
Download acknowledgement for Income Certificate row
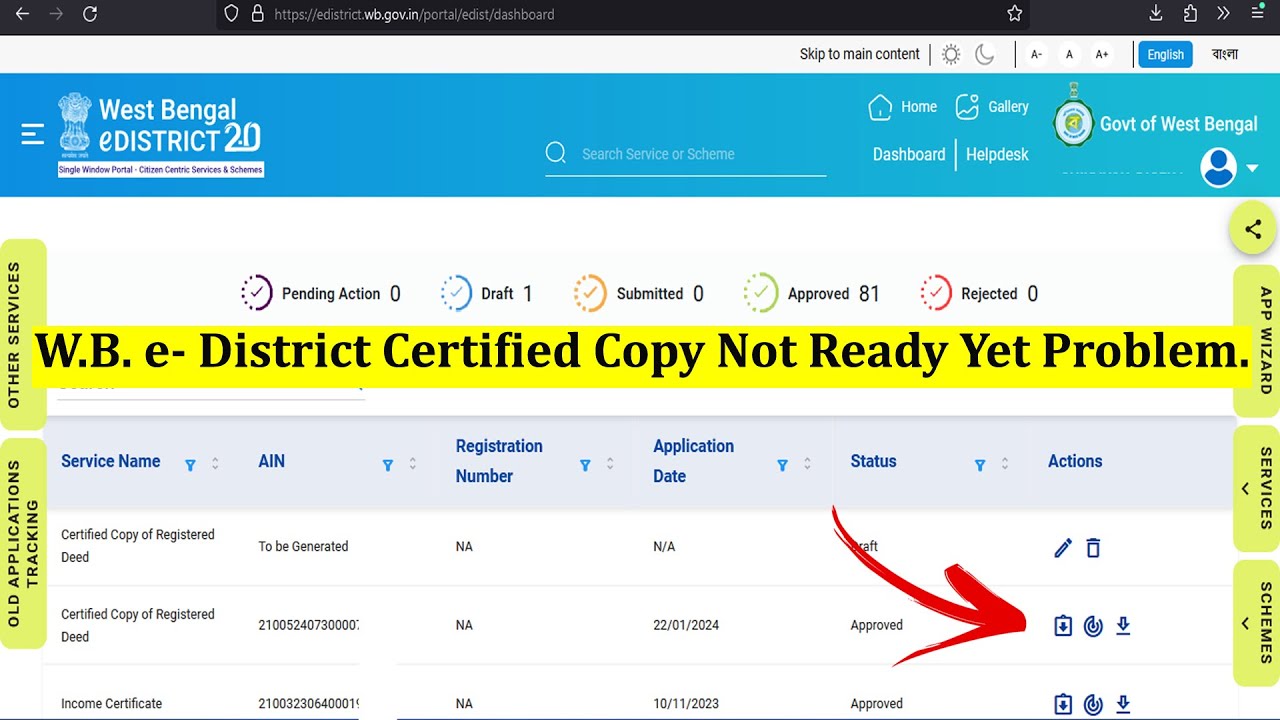click(x=1063, y=704)
